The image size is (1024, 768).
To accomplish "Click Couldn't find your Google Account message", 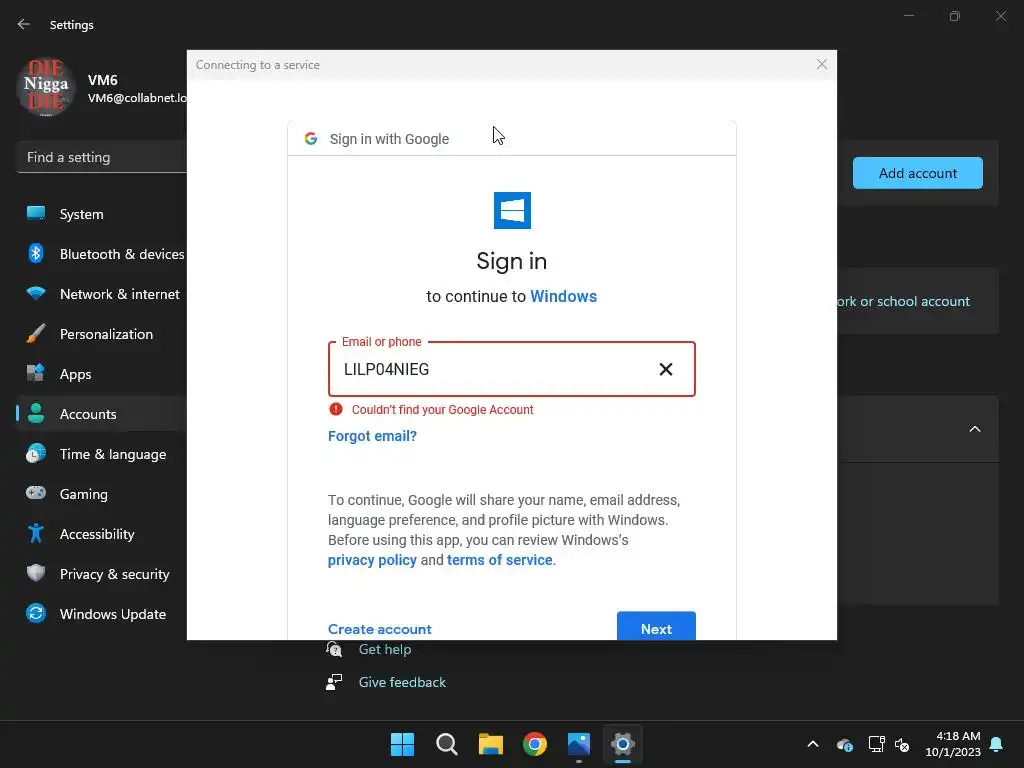I will 443,410.
